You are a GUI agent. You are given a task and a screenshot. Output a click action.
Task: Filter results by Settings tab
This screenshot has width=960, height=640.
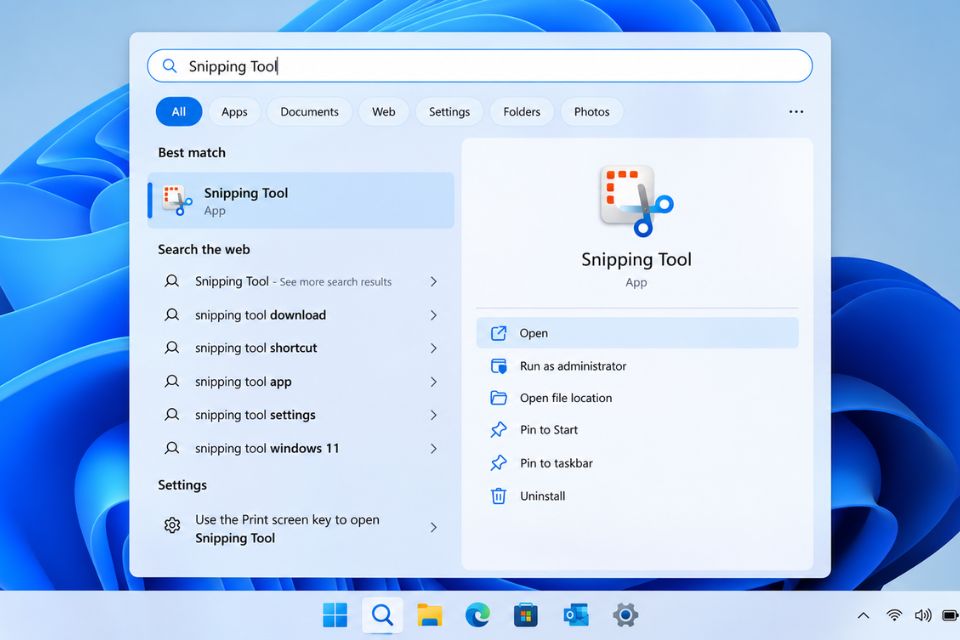pos(449,111)
